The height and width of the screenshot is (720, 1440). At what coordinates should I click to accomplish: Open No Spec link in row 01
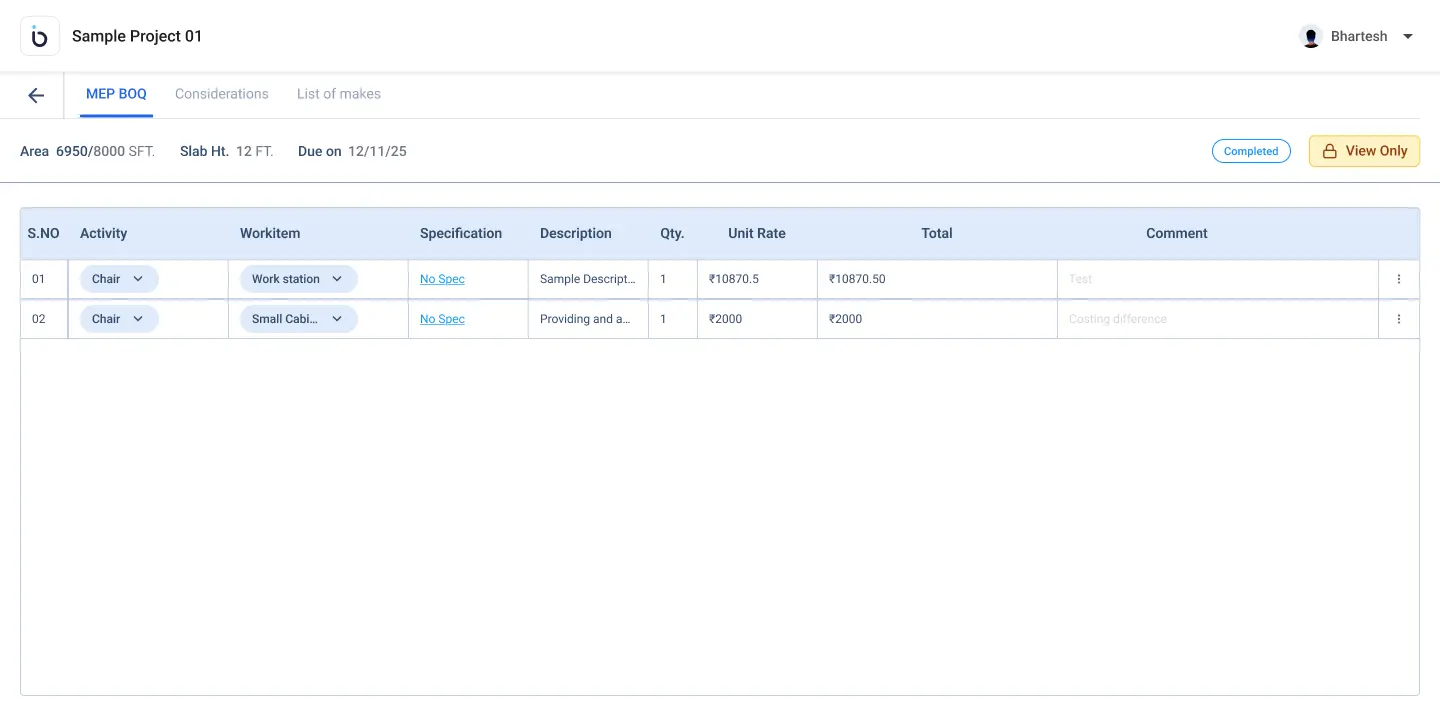coord(442,279)
